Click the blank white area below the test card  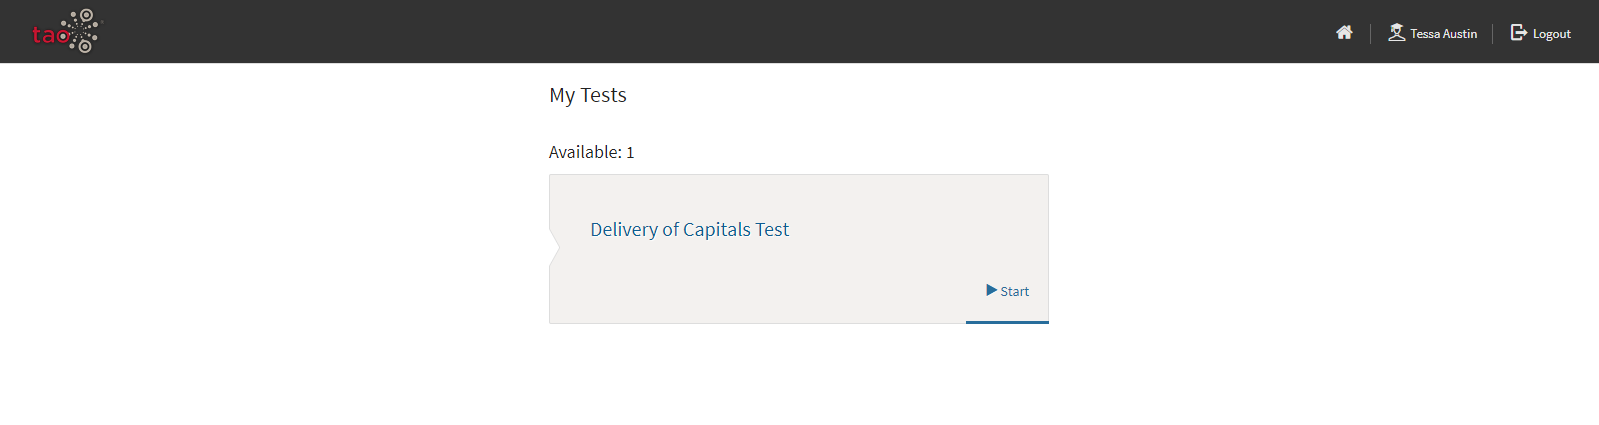pos(799,375)
